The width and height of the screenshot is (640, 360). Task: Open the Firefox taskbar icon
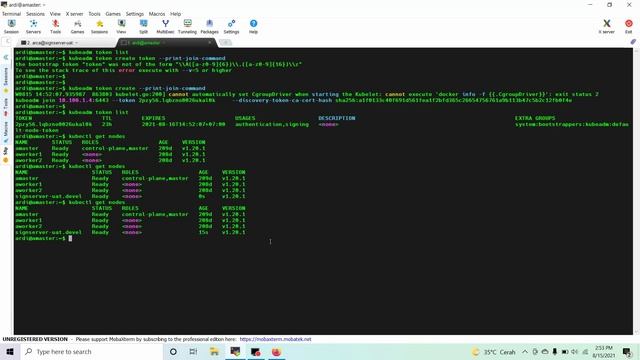(276, 351)
